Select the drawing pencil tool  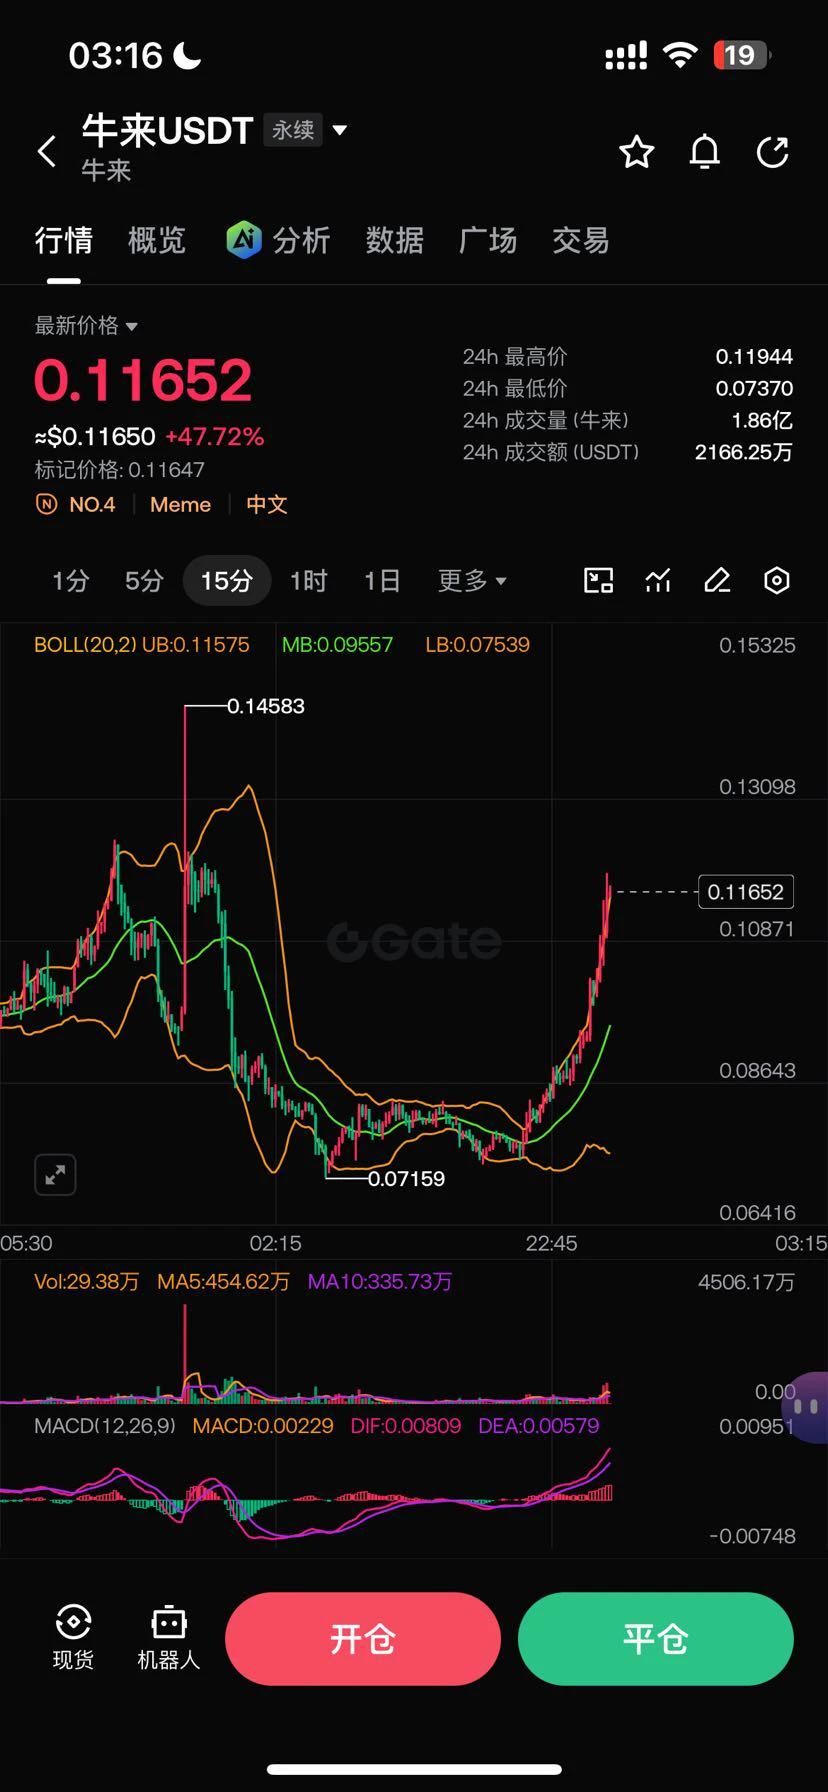coord(717,580)
